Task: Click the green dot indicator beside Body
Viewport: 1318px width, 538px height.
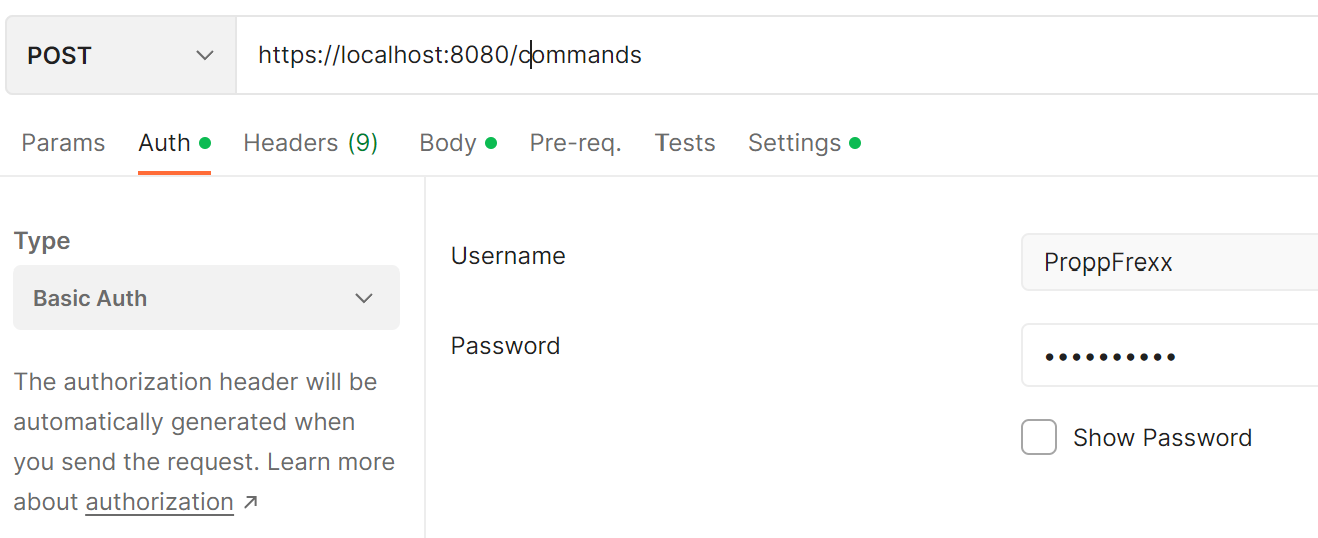Action: 491,143
